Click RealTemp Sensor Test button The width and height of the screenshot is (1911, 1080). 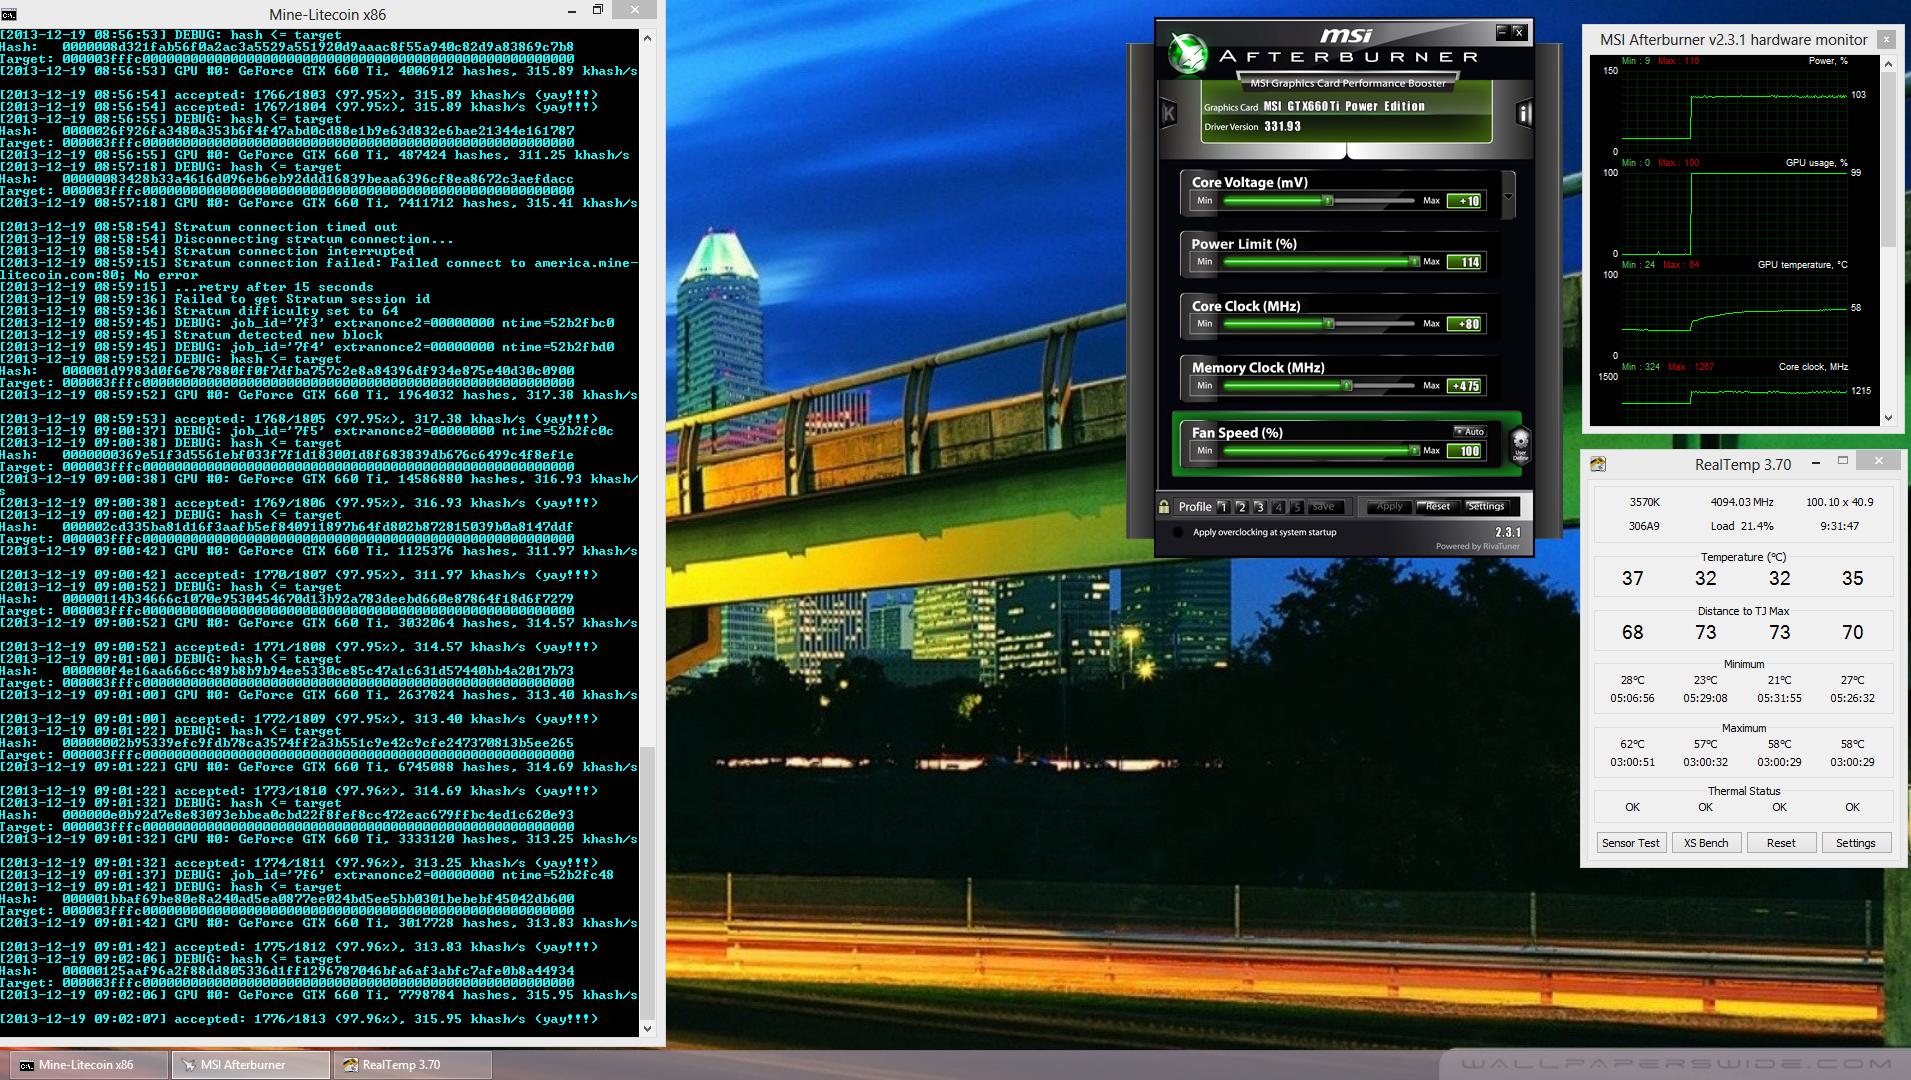click(1630, 843)
